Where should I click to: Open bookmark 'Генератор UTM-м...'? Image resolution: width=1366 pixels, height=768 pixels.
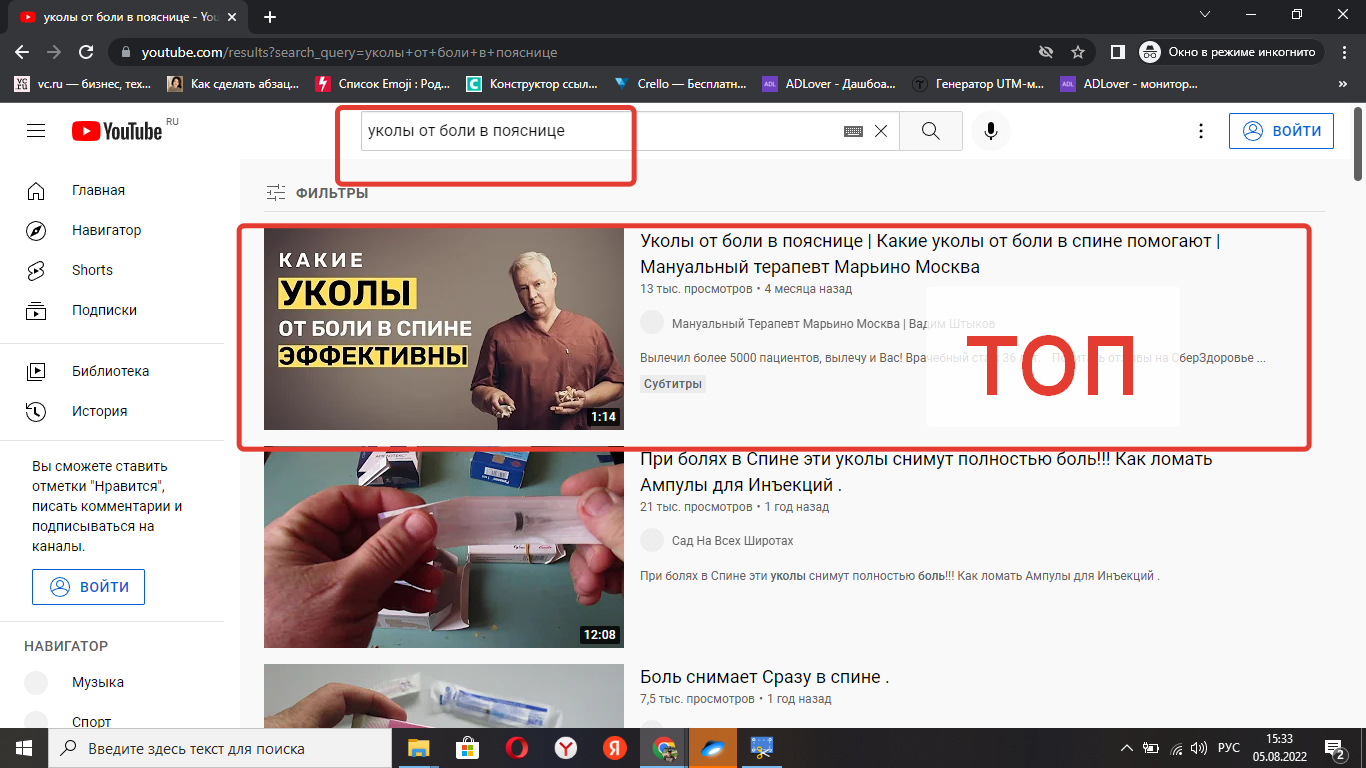point(979,84)
